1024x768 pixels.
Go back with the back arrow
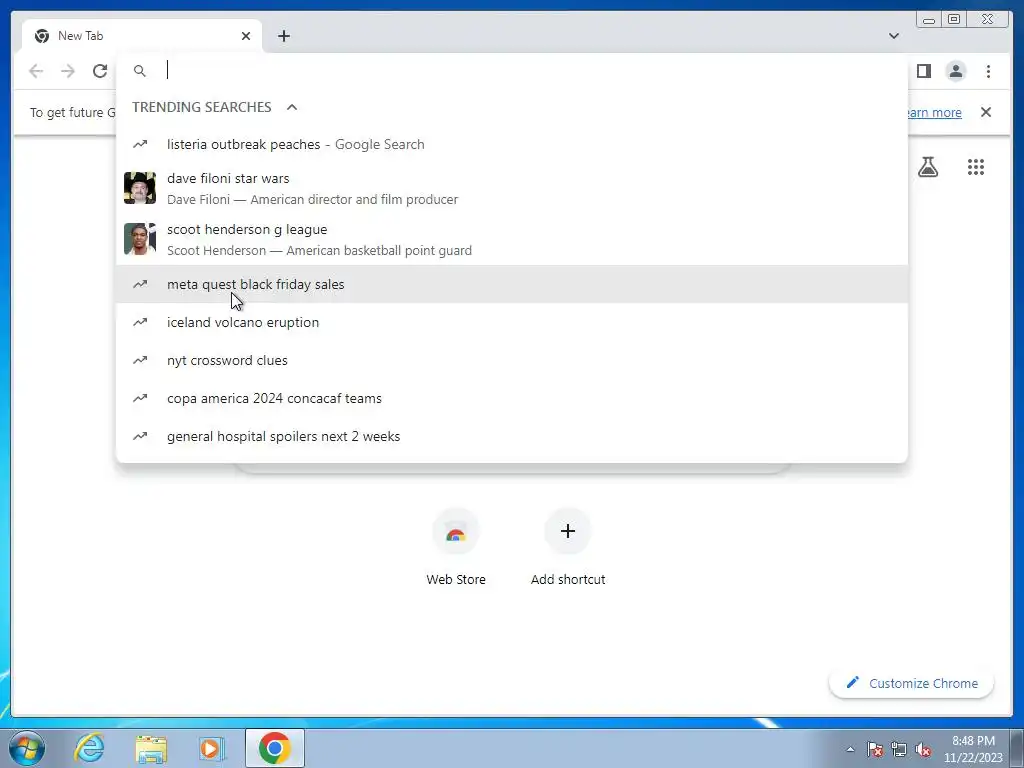[36, 71]
